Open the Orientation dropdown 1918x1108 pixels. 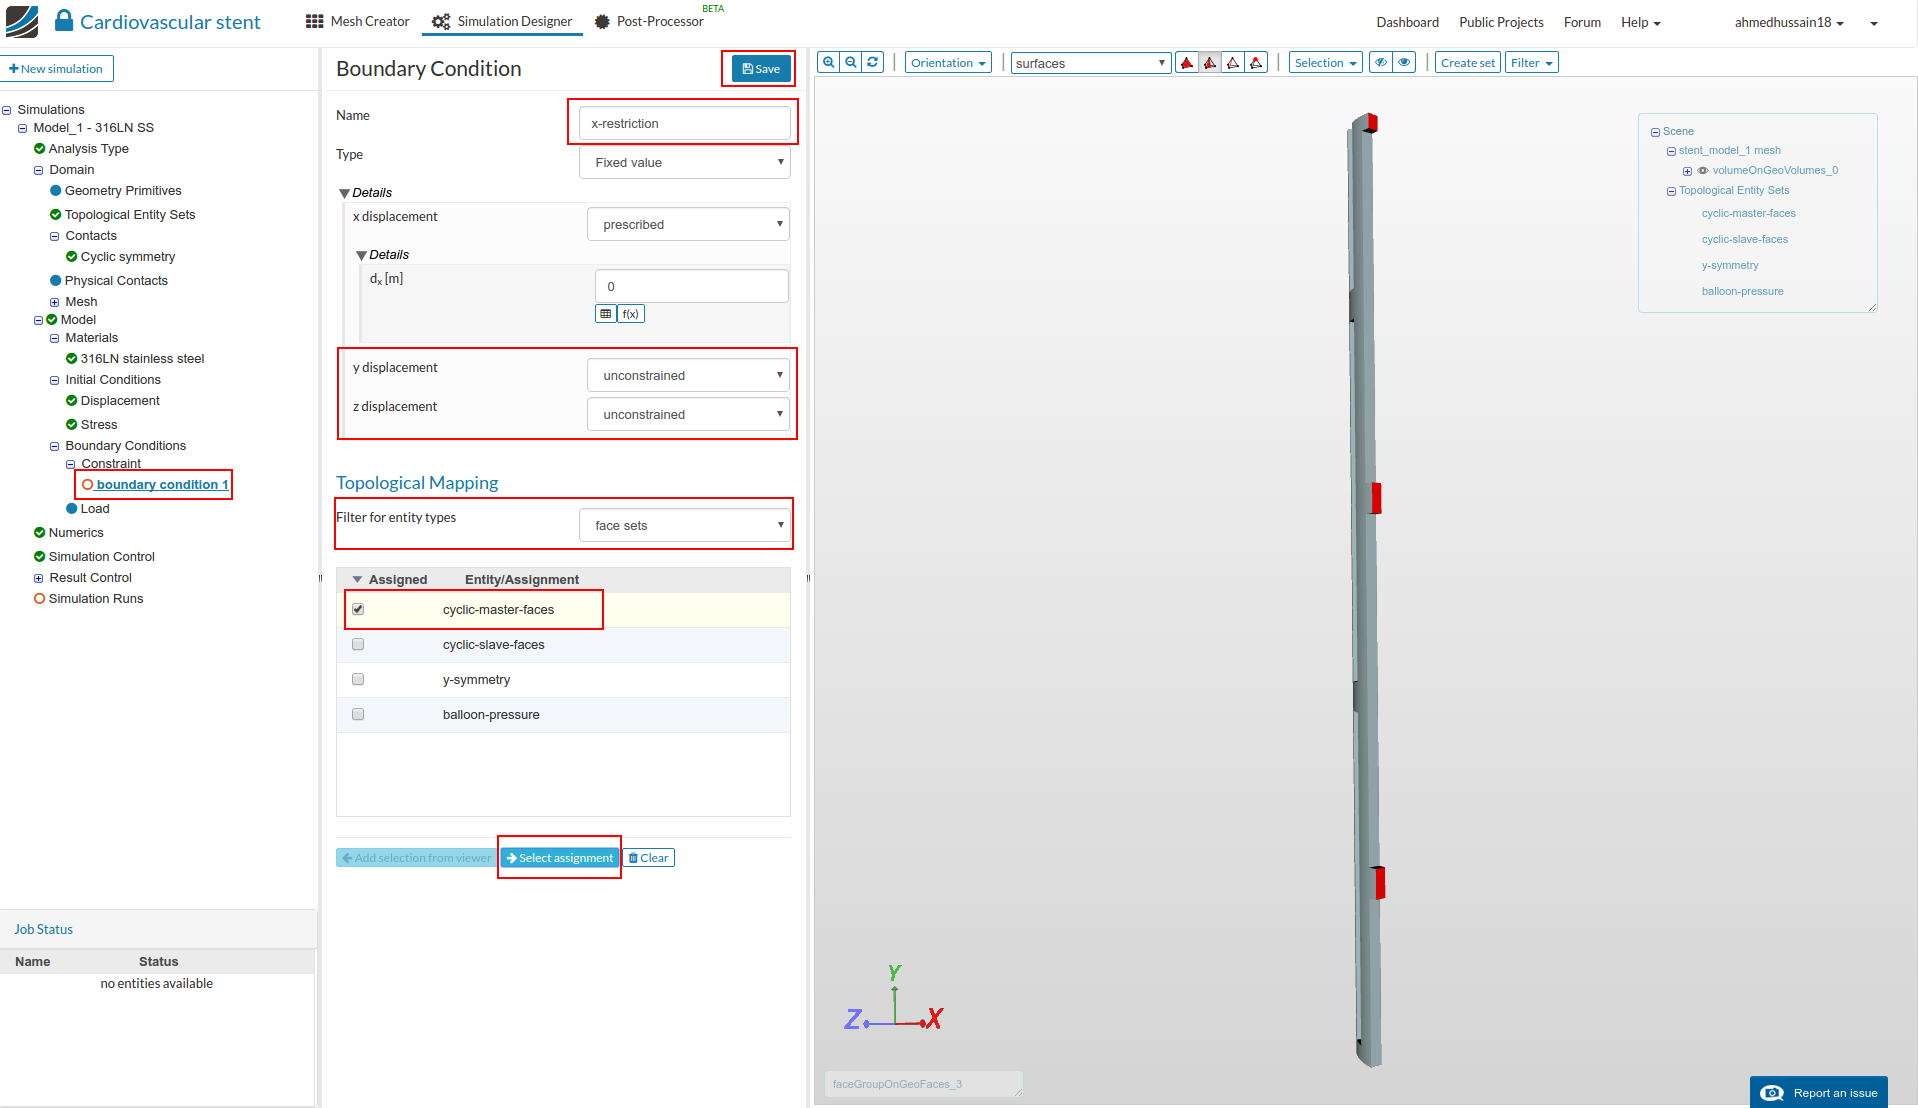(948, 63)
